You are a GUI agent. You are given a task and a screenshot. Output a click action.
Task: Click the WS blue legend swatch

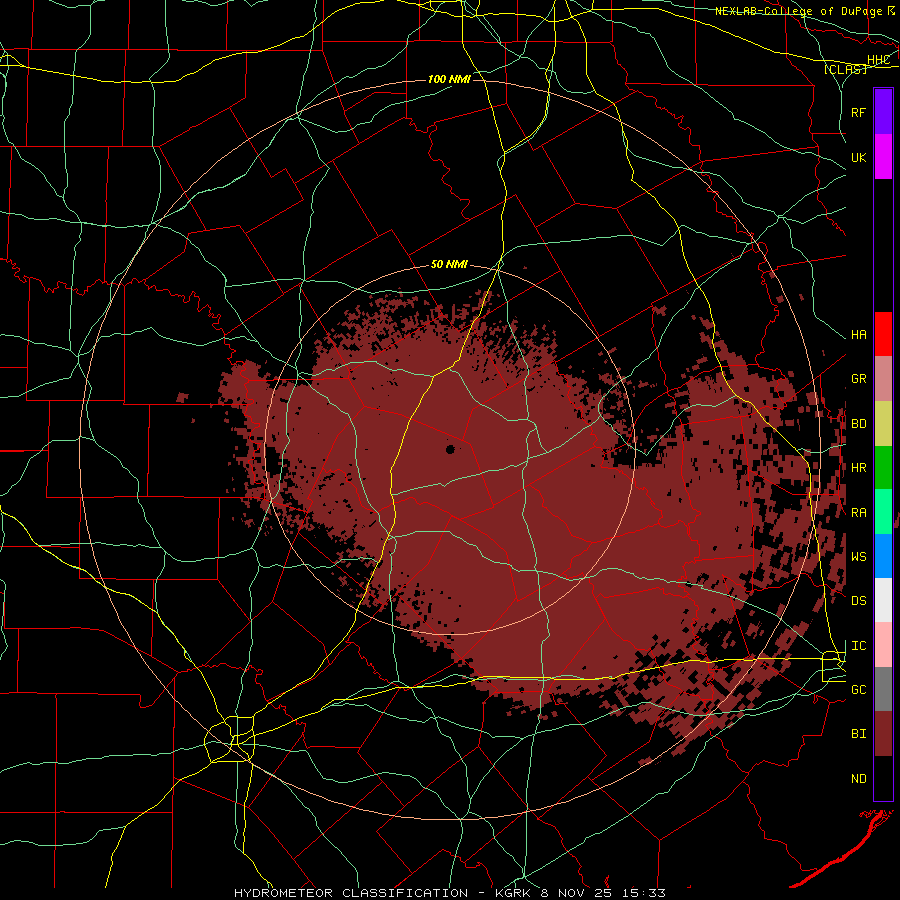pyautogui.click(x=883, y=556)
